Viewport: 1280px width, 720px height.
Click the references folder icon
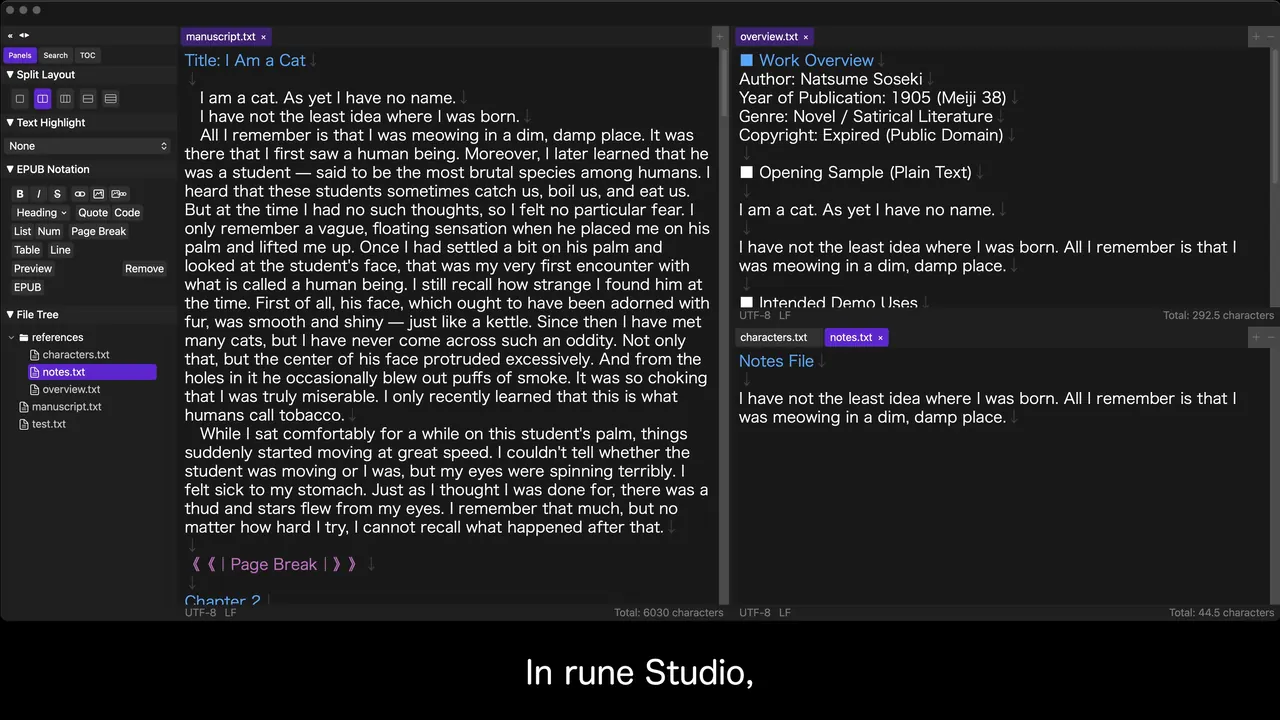(24, 338)
